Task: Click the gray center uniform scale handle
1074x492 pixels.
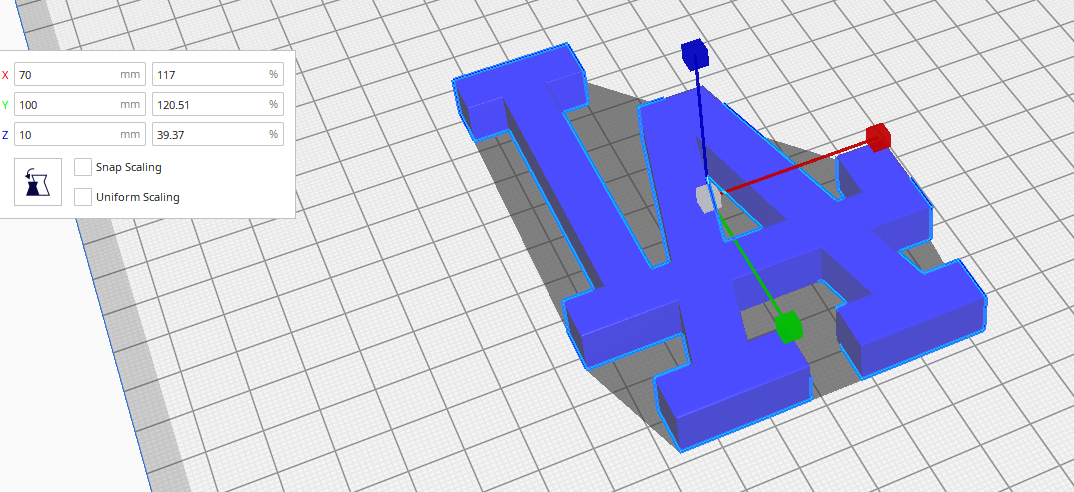Action: coord(708,197)
